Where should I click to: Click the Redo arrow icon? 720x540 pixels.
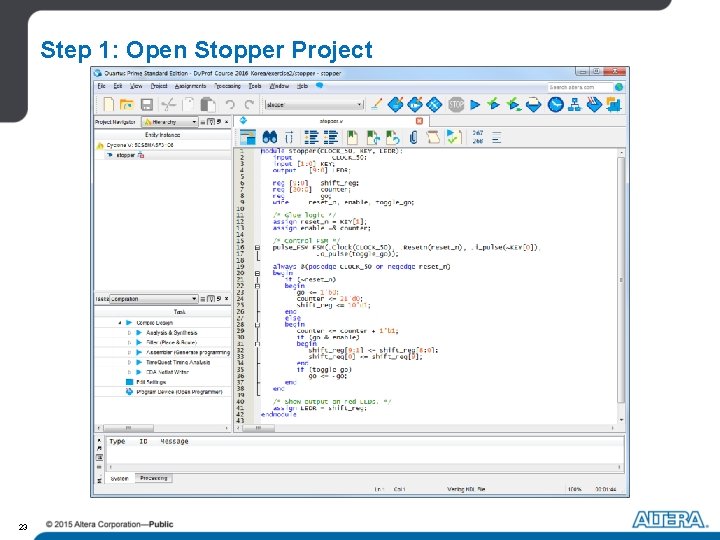click(x=249, y=105)
